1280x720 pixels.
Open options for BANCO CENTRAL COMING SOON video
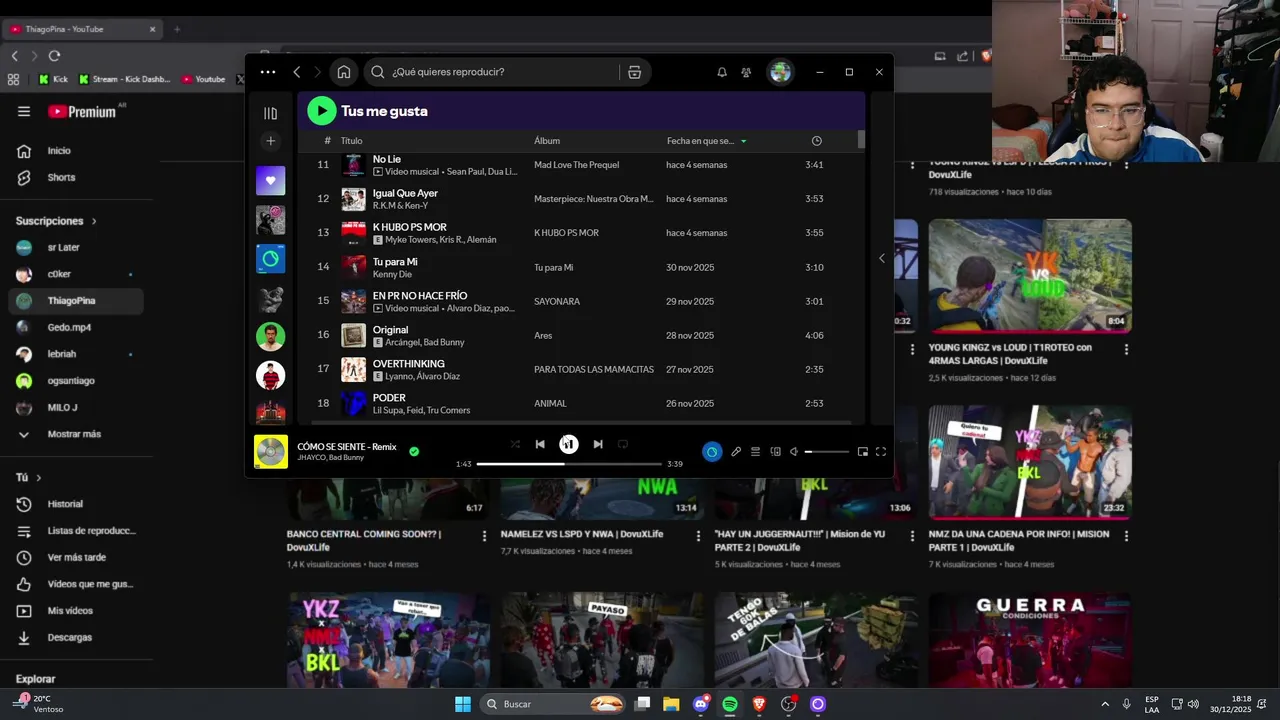(485, 536)
